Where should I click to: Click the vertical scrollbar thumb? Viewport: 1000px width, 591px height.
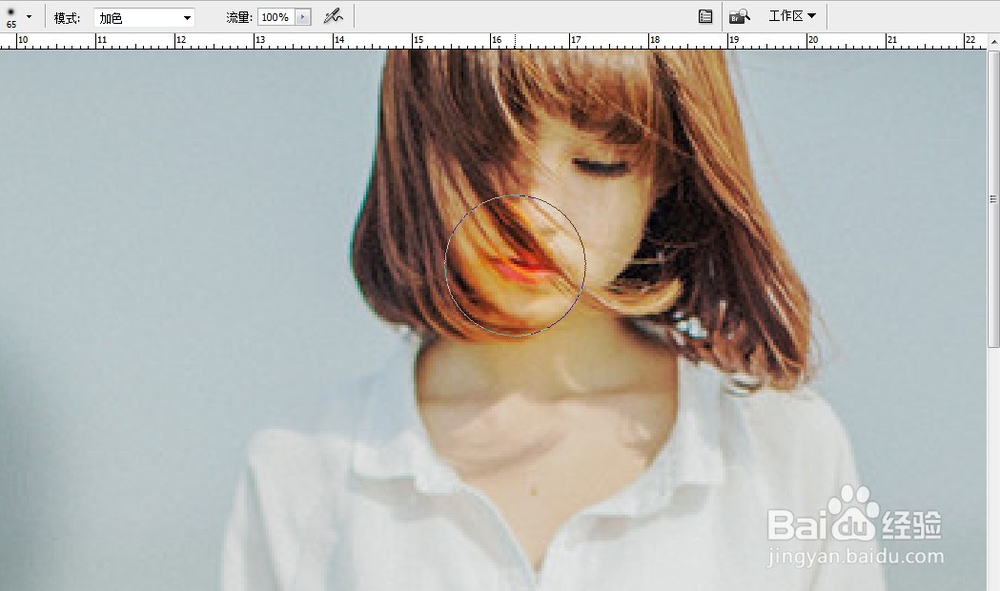coord(994,199)
